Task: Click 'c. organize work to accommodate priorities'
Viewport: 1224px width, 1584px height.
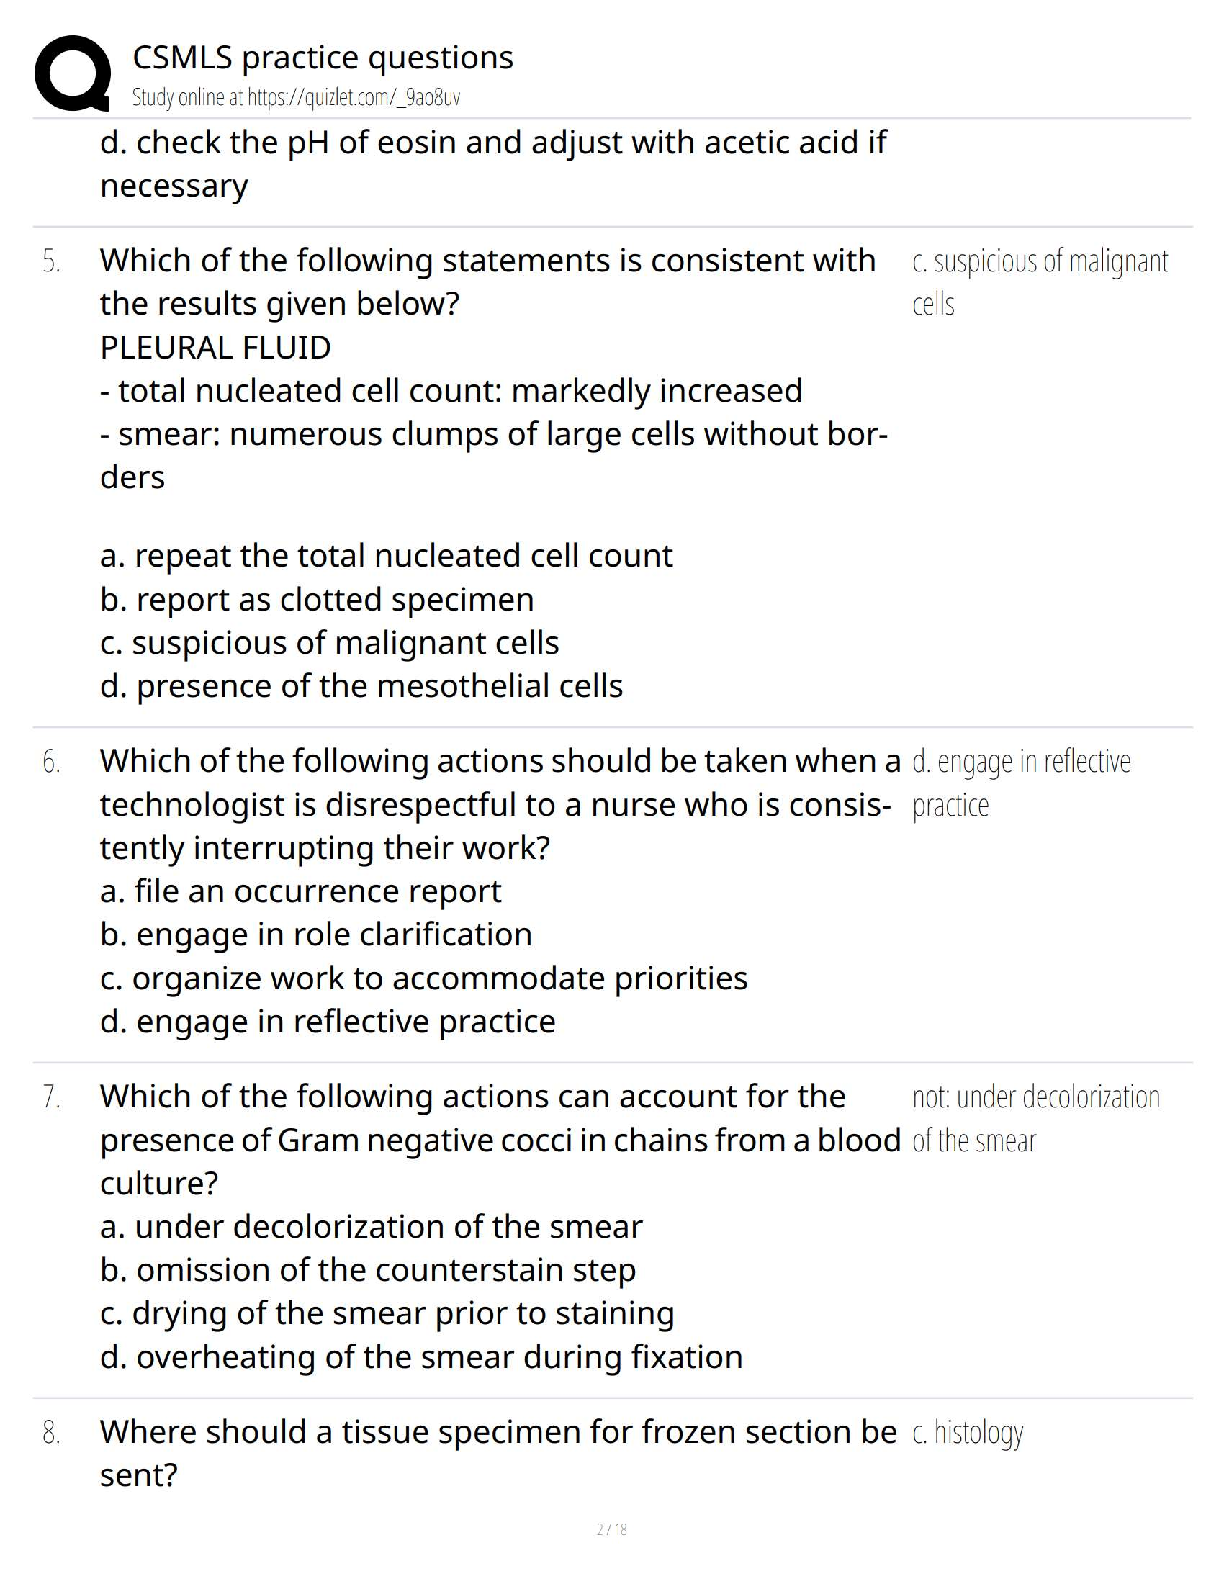Action: click(423, 978)
